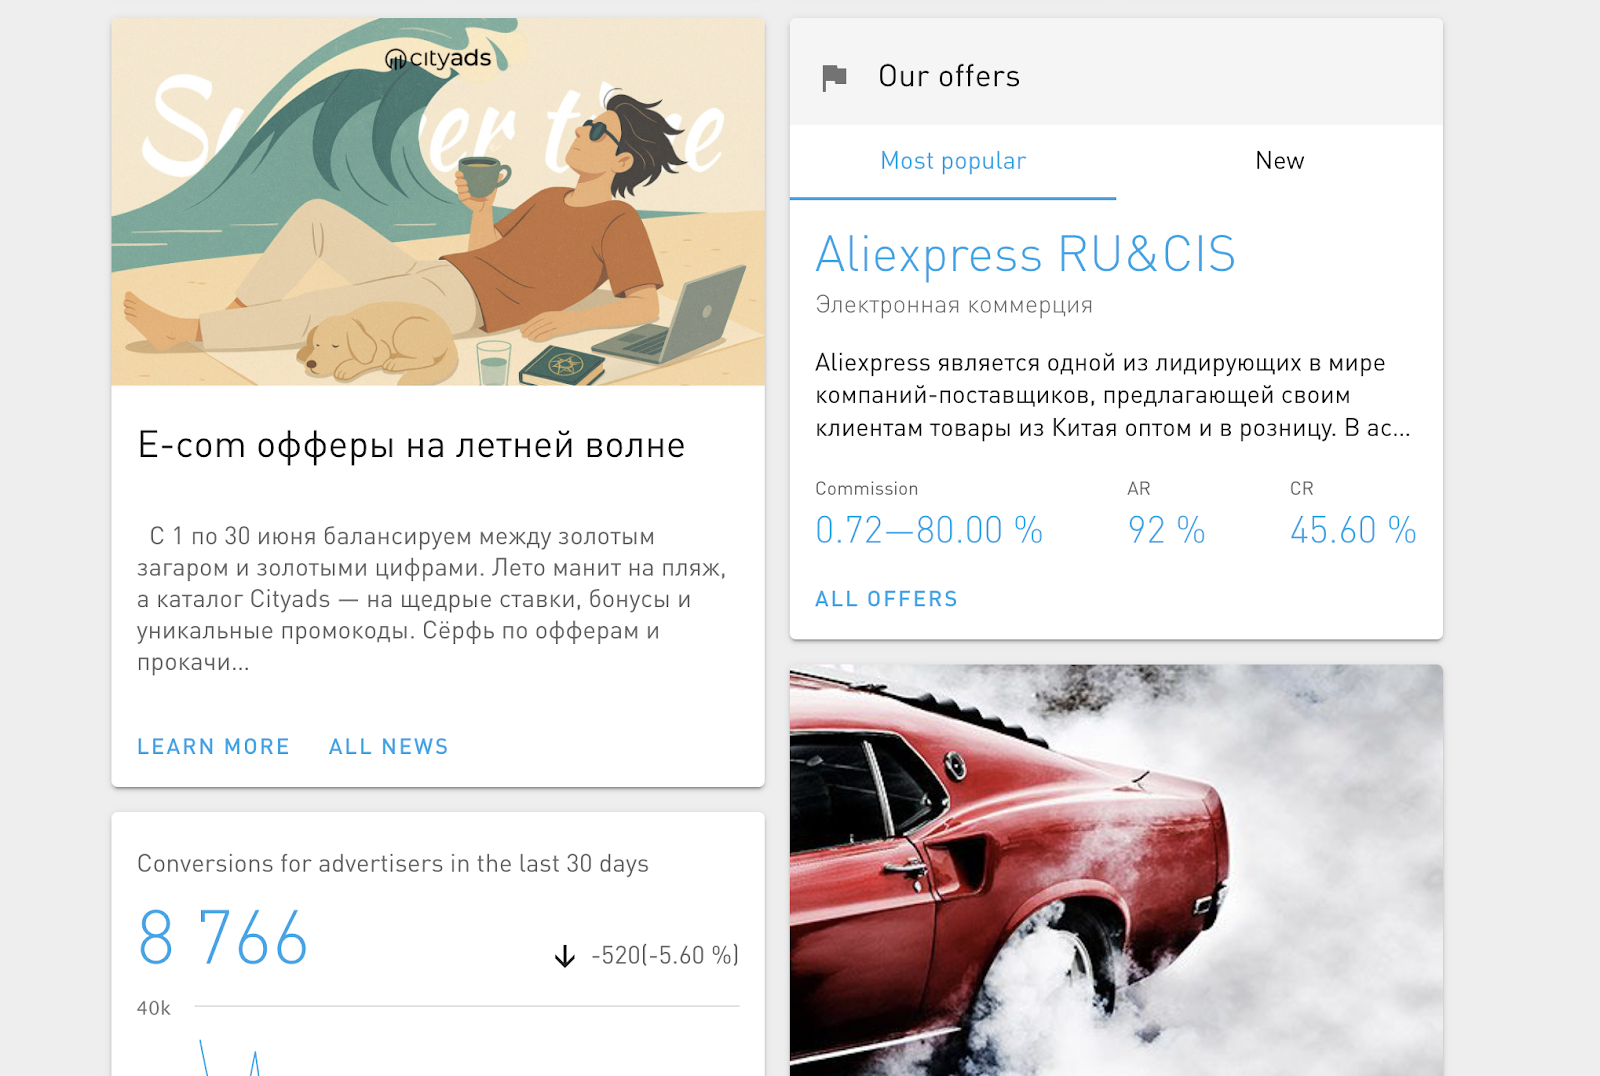Click the downward arrow trend icon
Viewport: 1600px width, 1076px height.
[565, 956]
